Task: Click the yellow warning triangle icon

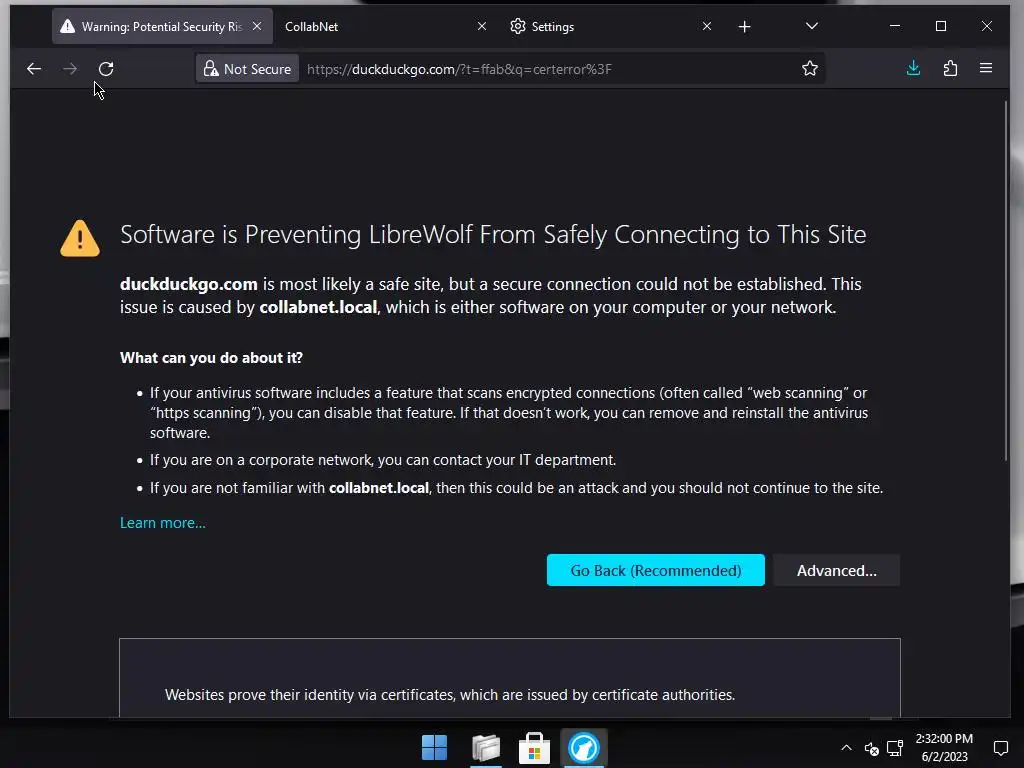Action: click(x=80, y=238)
